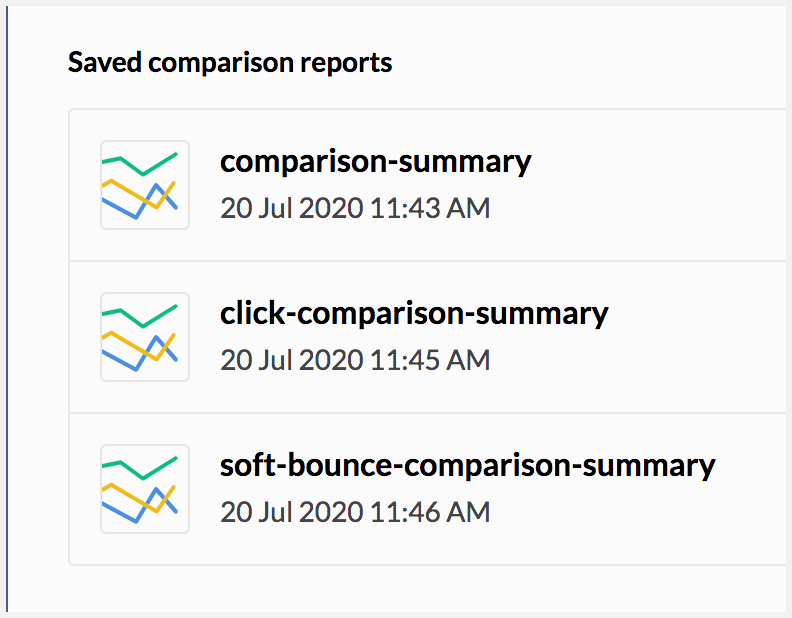Screen dimensions: 792x618
Task: Click the 20 Jul 2020 11:45 AM timestamp
Action: point(355,361)
